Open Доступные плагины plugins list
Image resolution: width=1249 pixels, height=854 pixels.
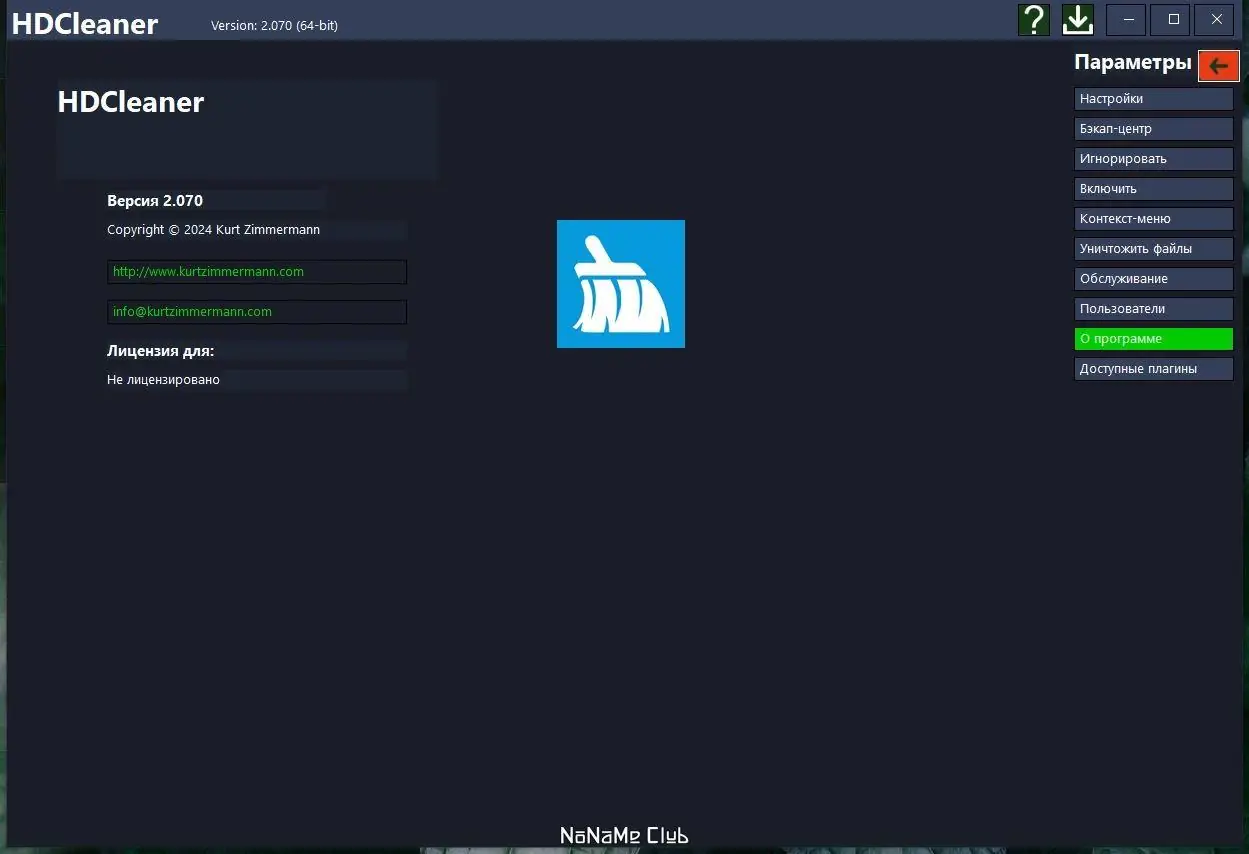tap(1154, 369)
